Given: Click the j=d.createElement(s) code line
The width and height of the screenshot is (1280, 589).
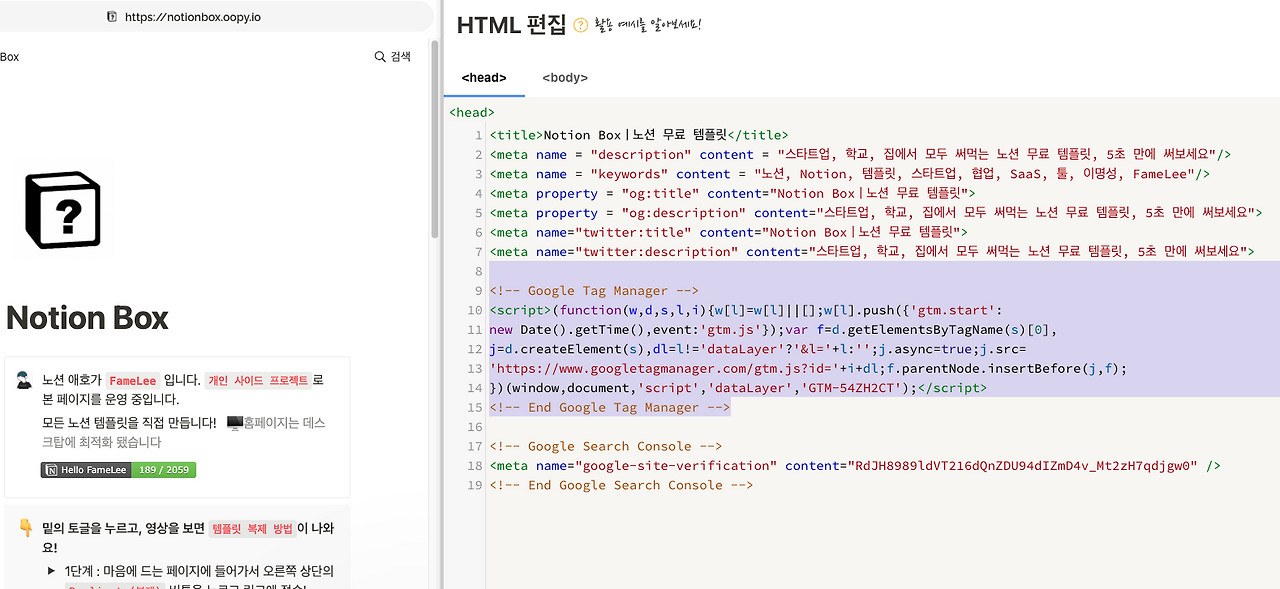Looking at the screenshot, I should 760,349.
